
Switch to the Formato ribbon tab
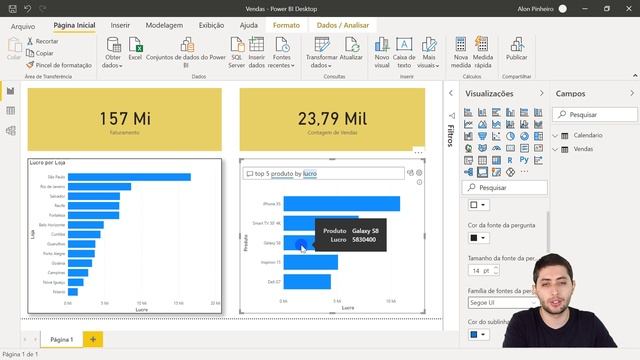point(286,25)
